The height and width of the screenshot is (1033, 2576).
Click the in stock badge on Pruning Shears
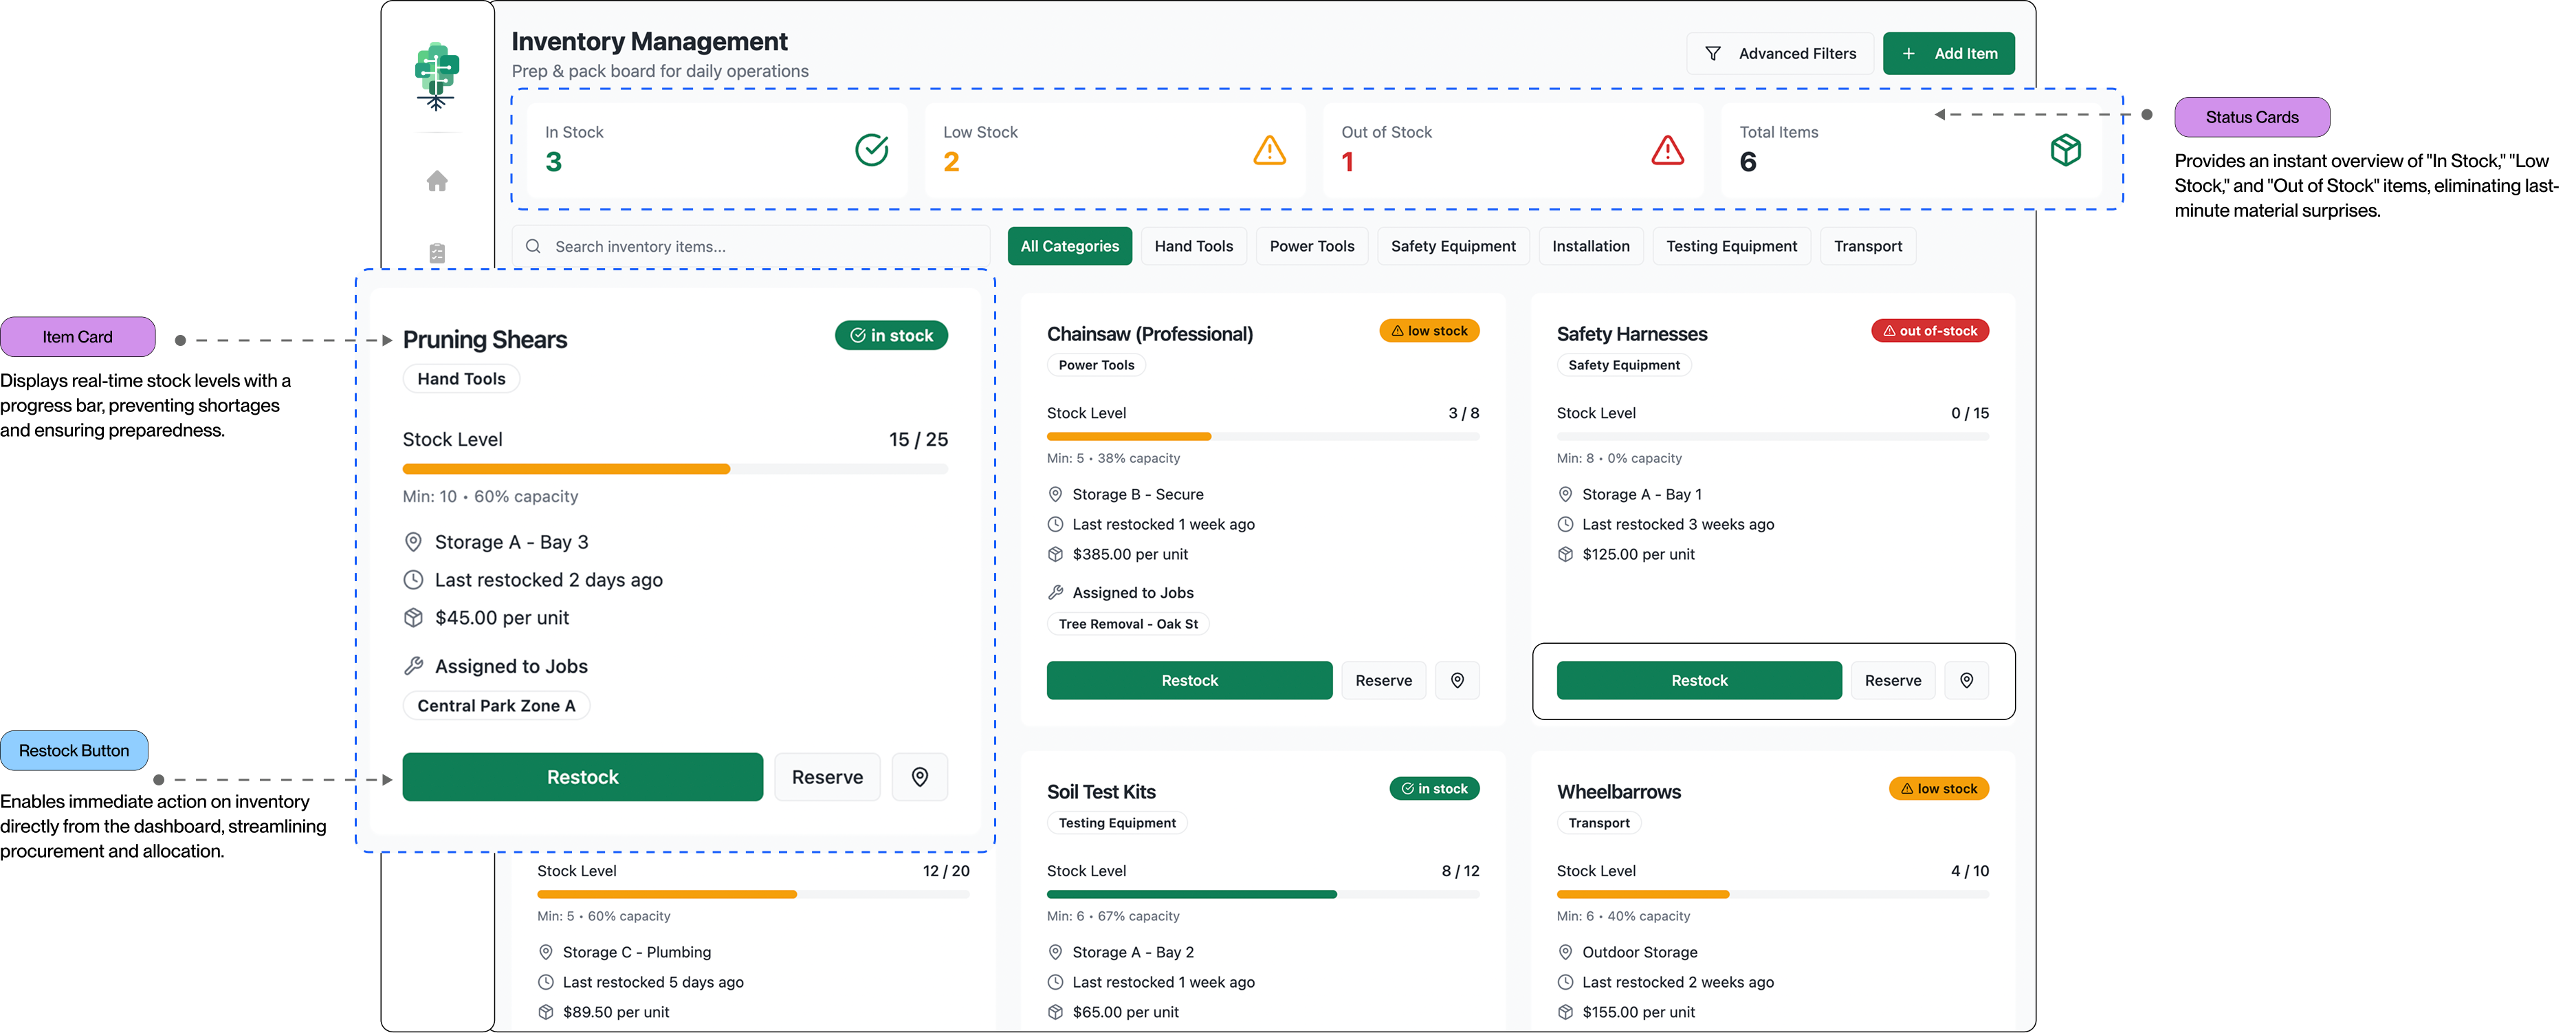tap(891, 336)
